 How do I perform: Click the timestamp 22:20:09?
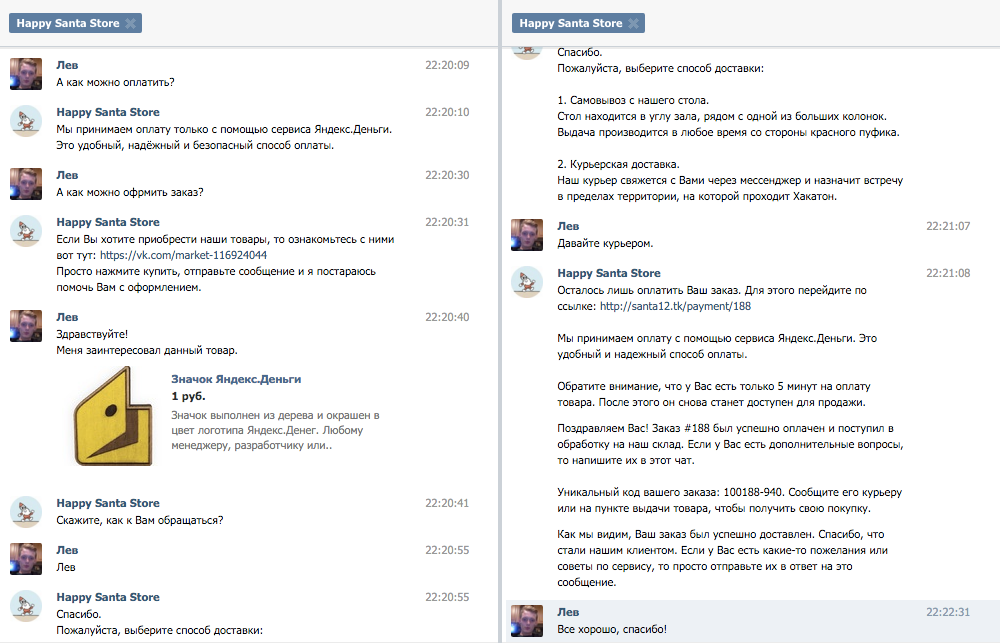pyautogui.click(x=447, y=65)
